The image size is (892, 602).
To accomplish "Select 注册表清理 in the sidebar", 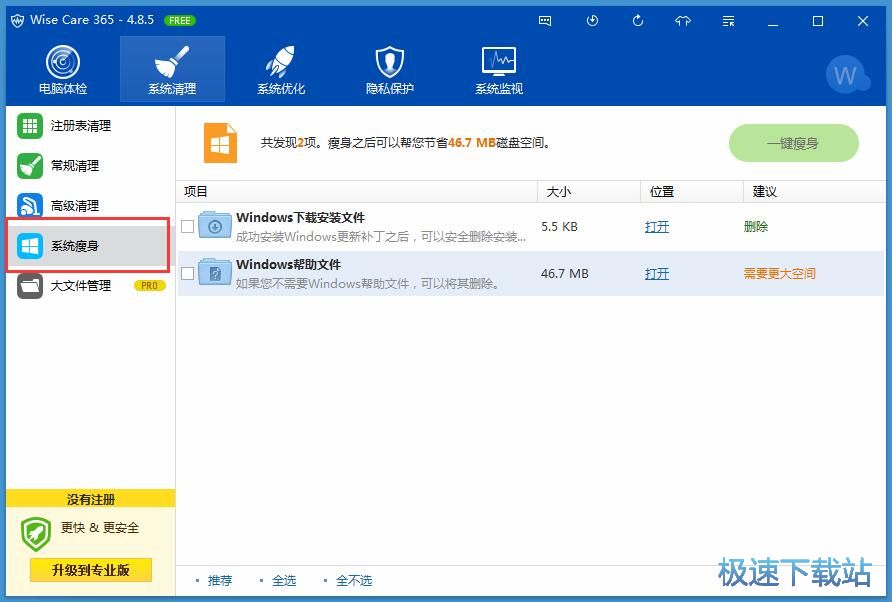I will coord(88,126).
